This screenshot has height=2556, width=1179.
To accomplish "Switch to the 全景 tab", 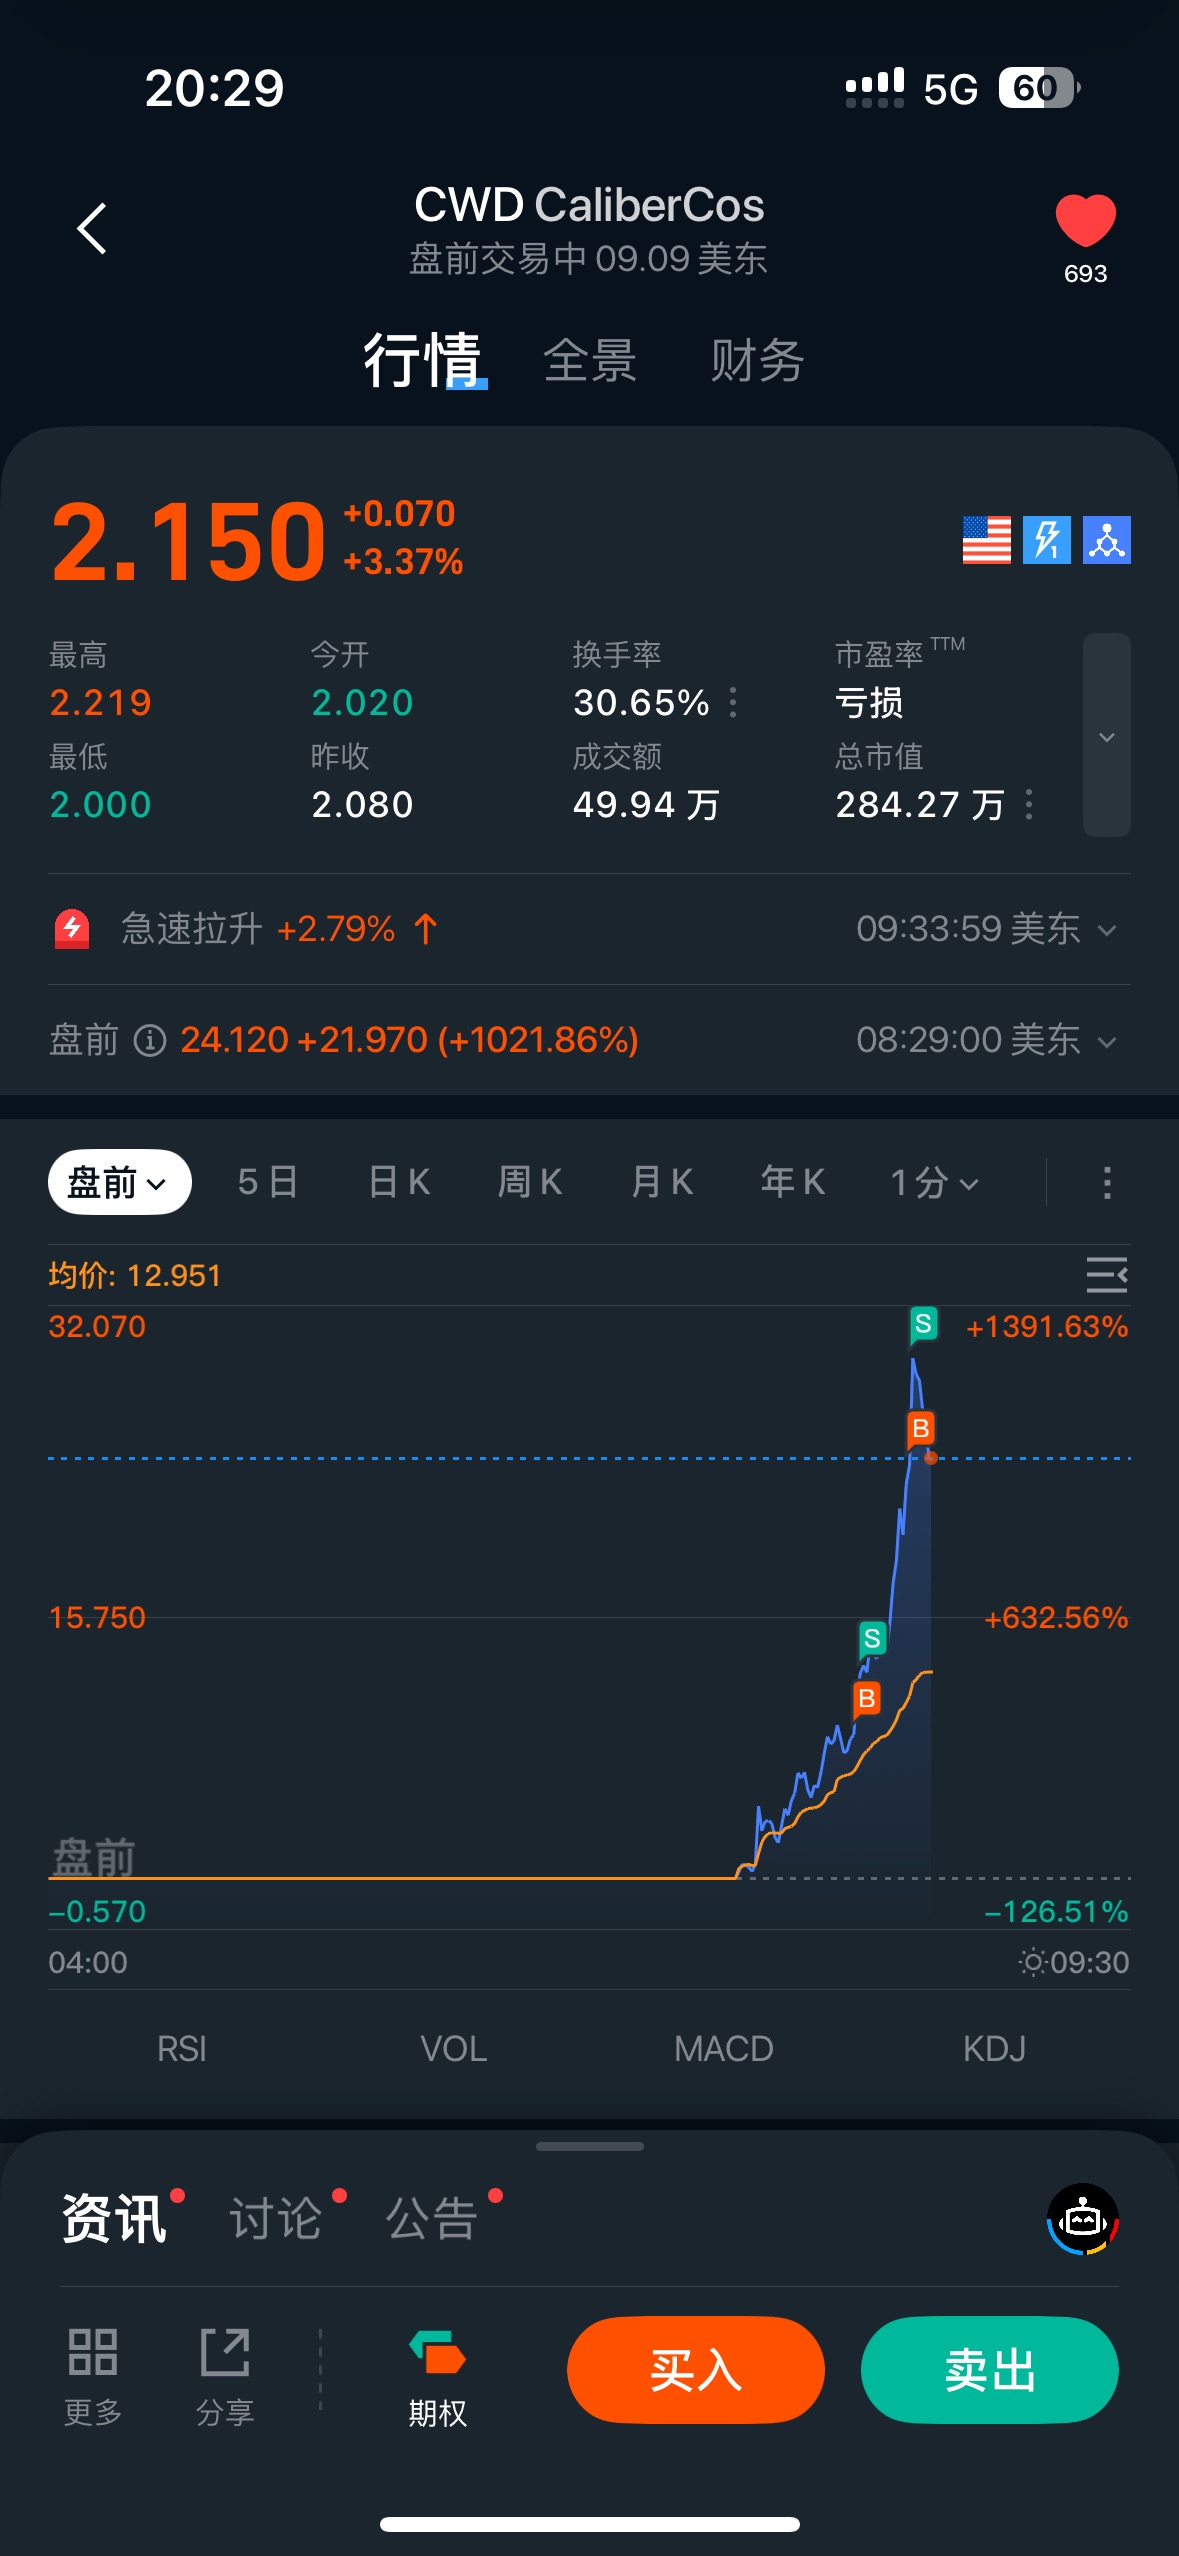I will pyautogui.click(x=590, y=360).
